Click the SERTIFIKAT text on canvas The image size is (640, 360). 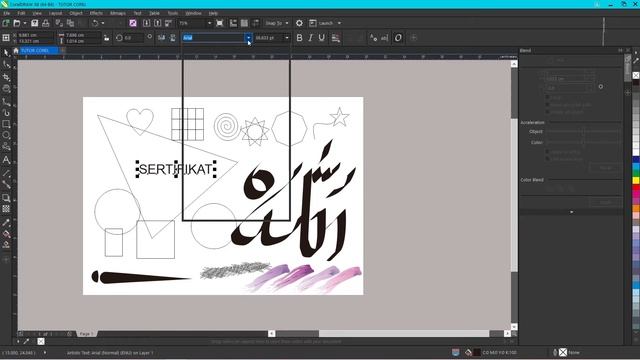pos(176,169)
